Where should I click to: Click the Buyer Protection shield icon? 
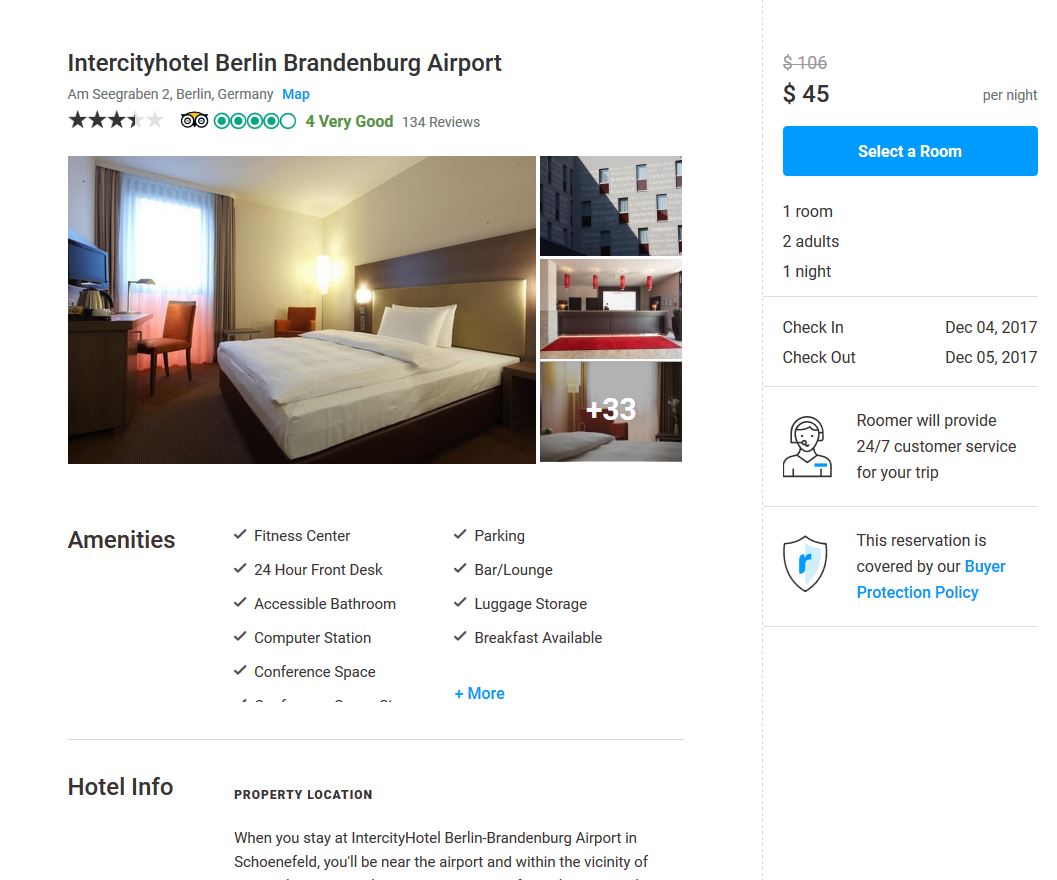805,564
